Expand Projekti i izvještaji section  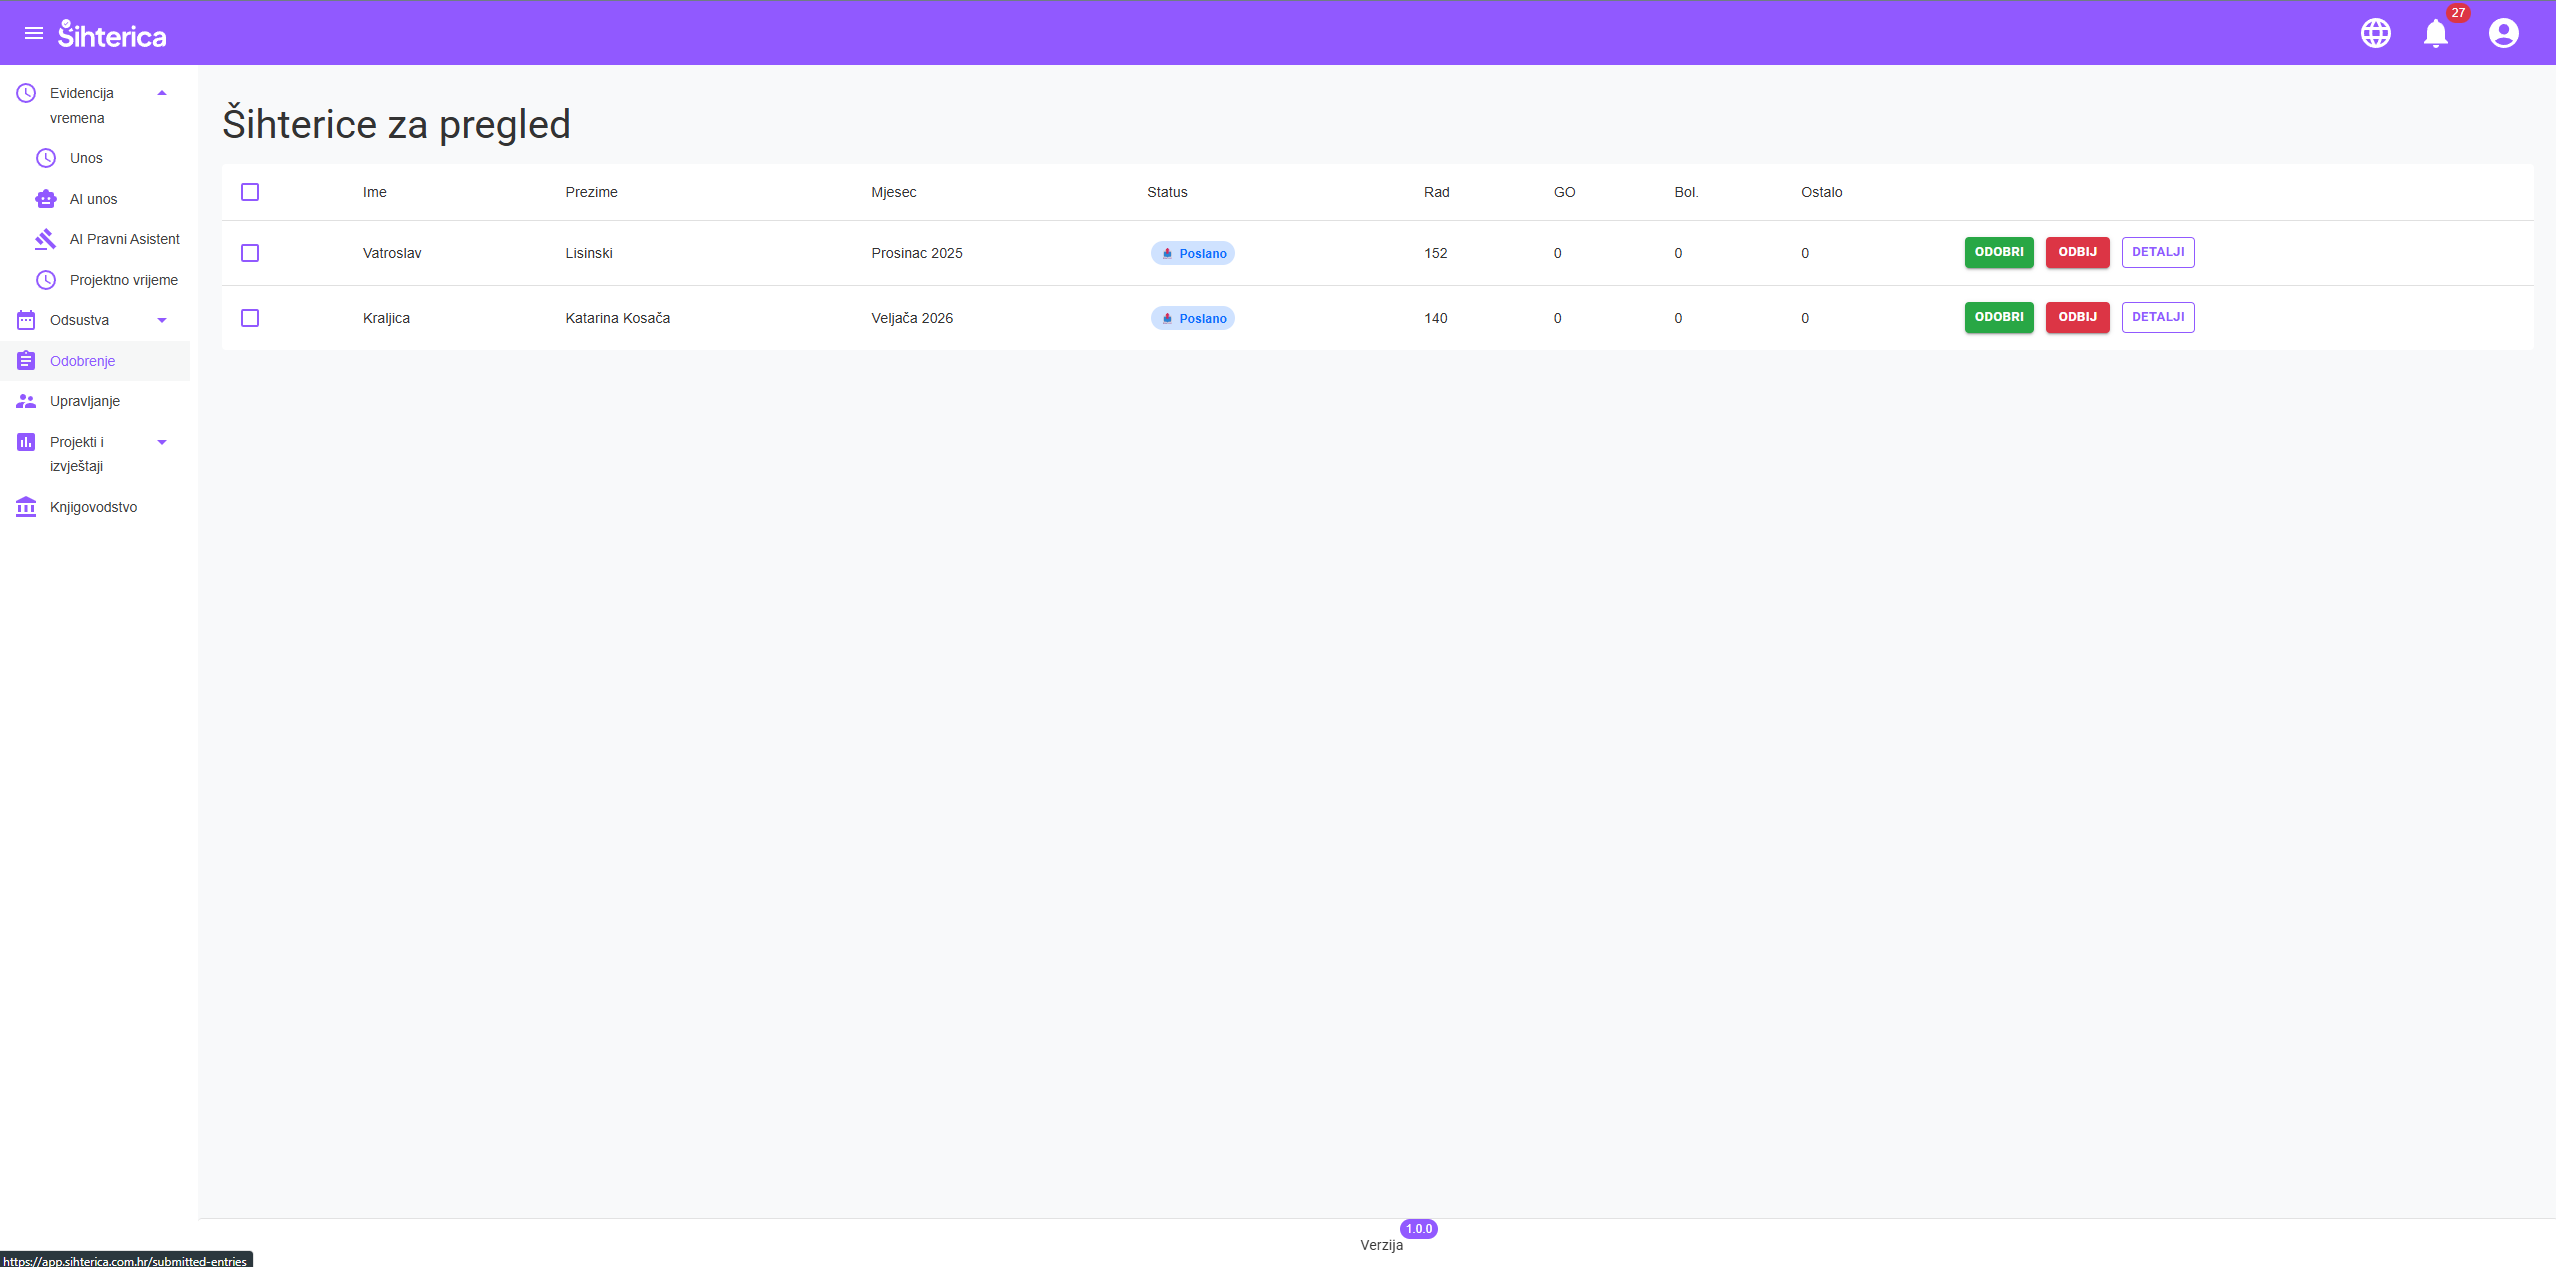pyautogui.click(x=162, y=442)
